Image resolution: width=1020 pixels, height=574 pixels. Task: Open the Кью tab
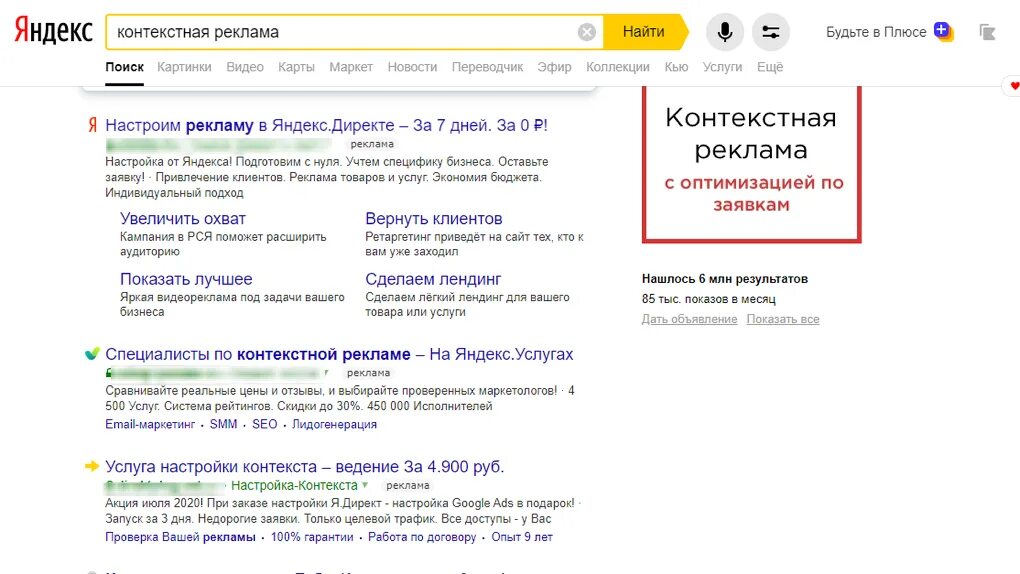(x=676, y=67)
